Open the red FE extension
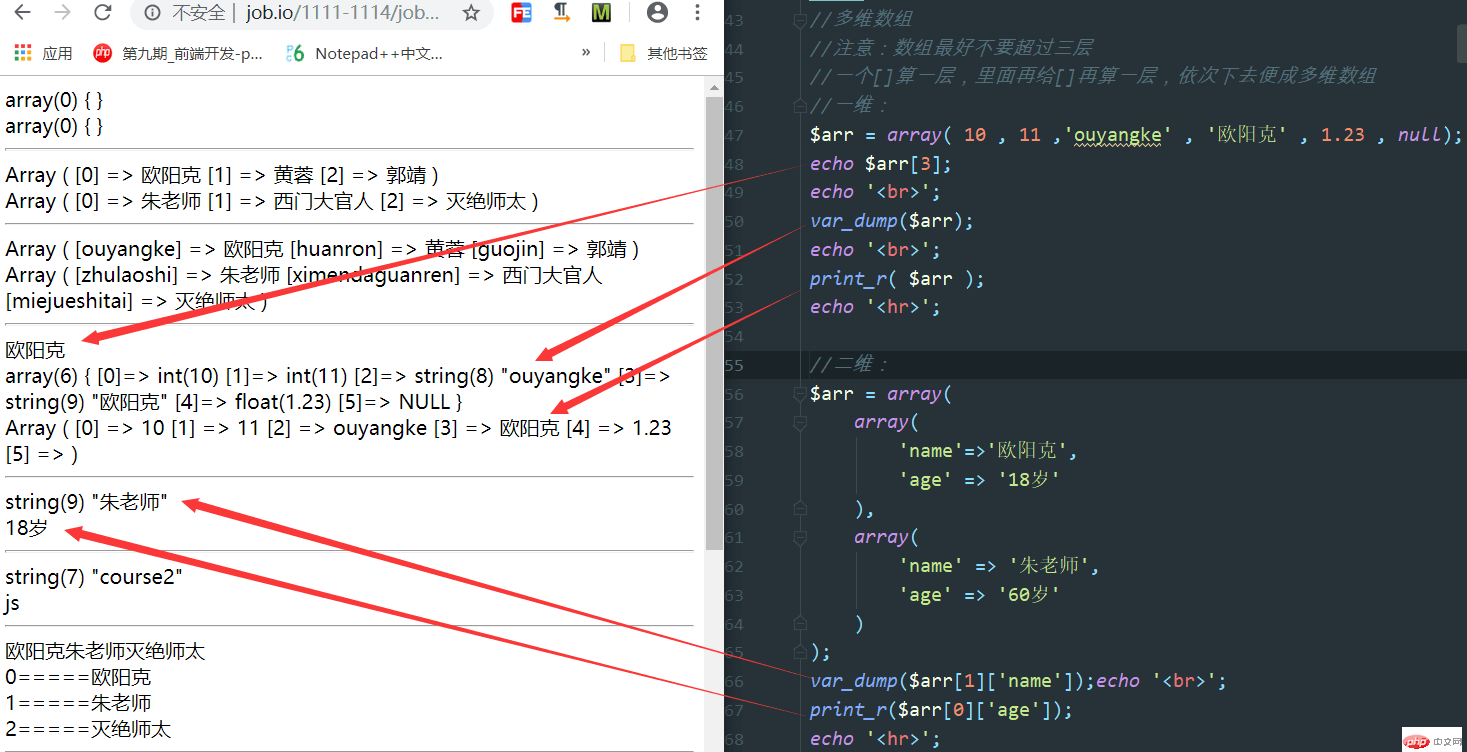 [x=521, y=13]
